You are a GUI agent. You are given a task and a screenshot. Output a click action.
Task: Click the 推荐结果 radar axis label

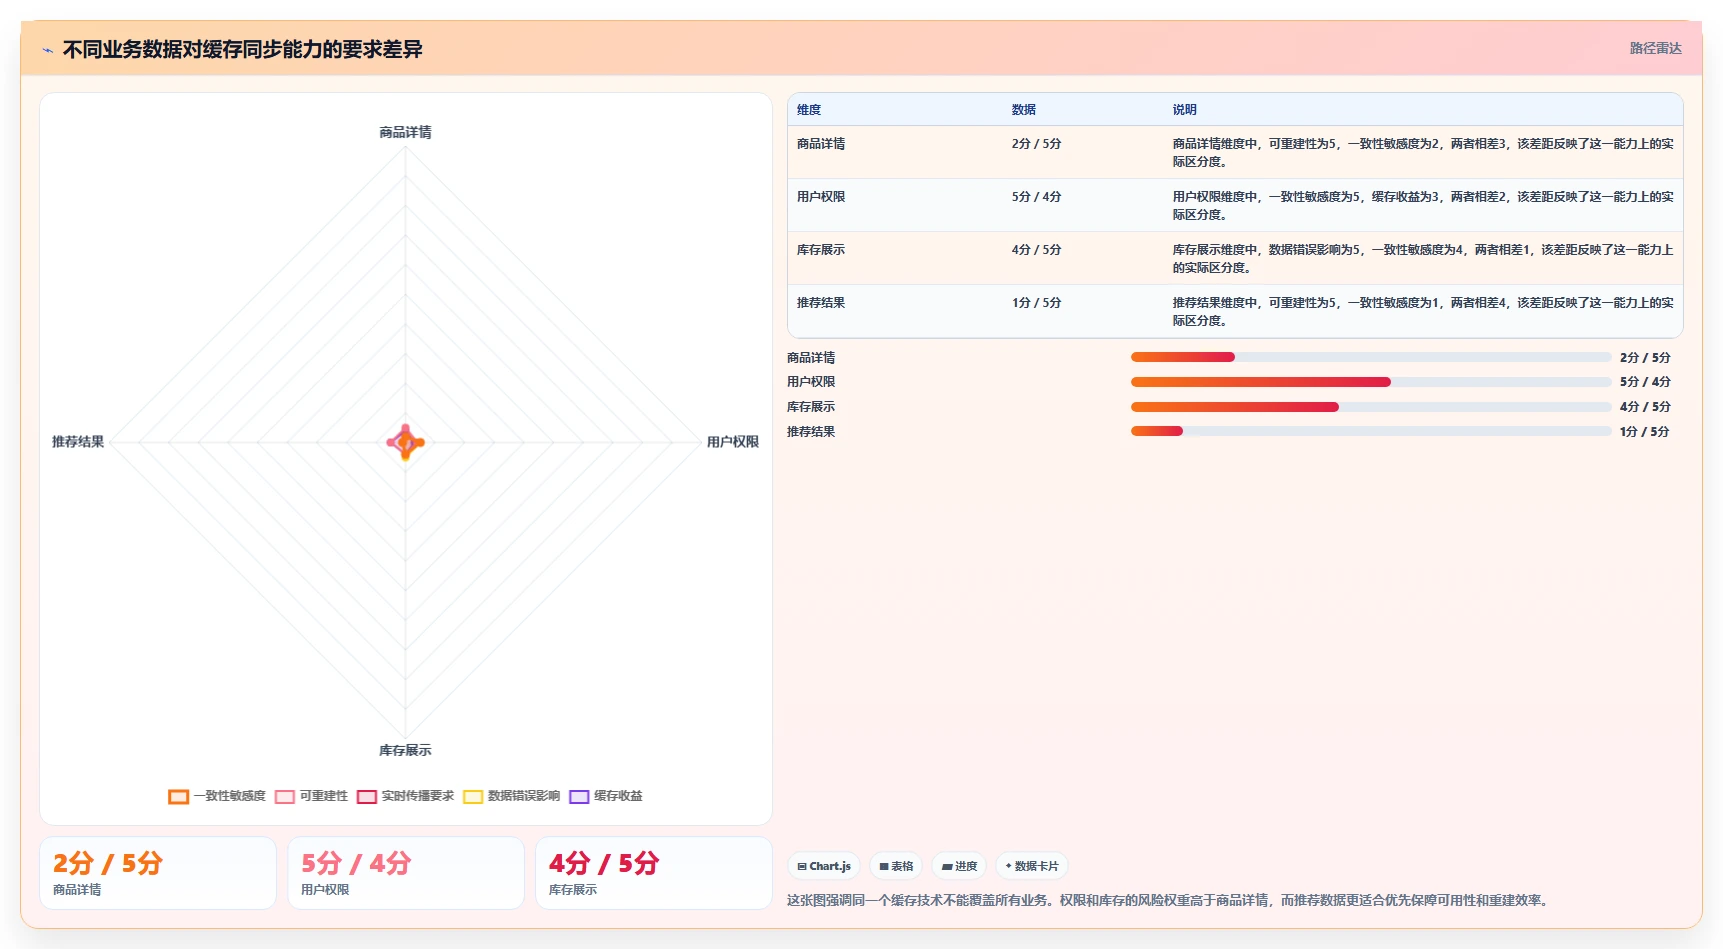(x=78, y=441)
